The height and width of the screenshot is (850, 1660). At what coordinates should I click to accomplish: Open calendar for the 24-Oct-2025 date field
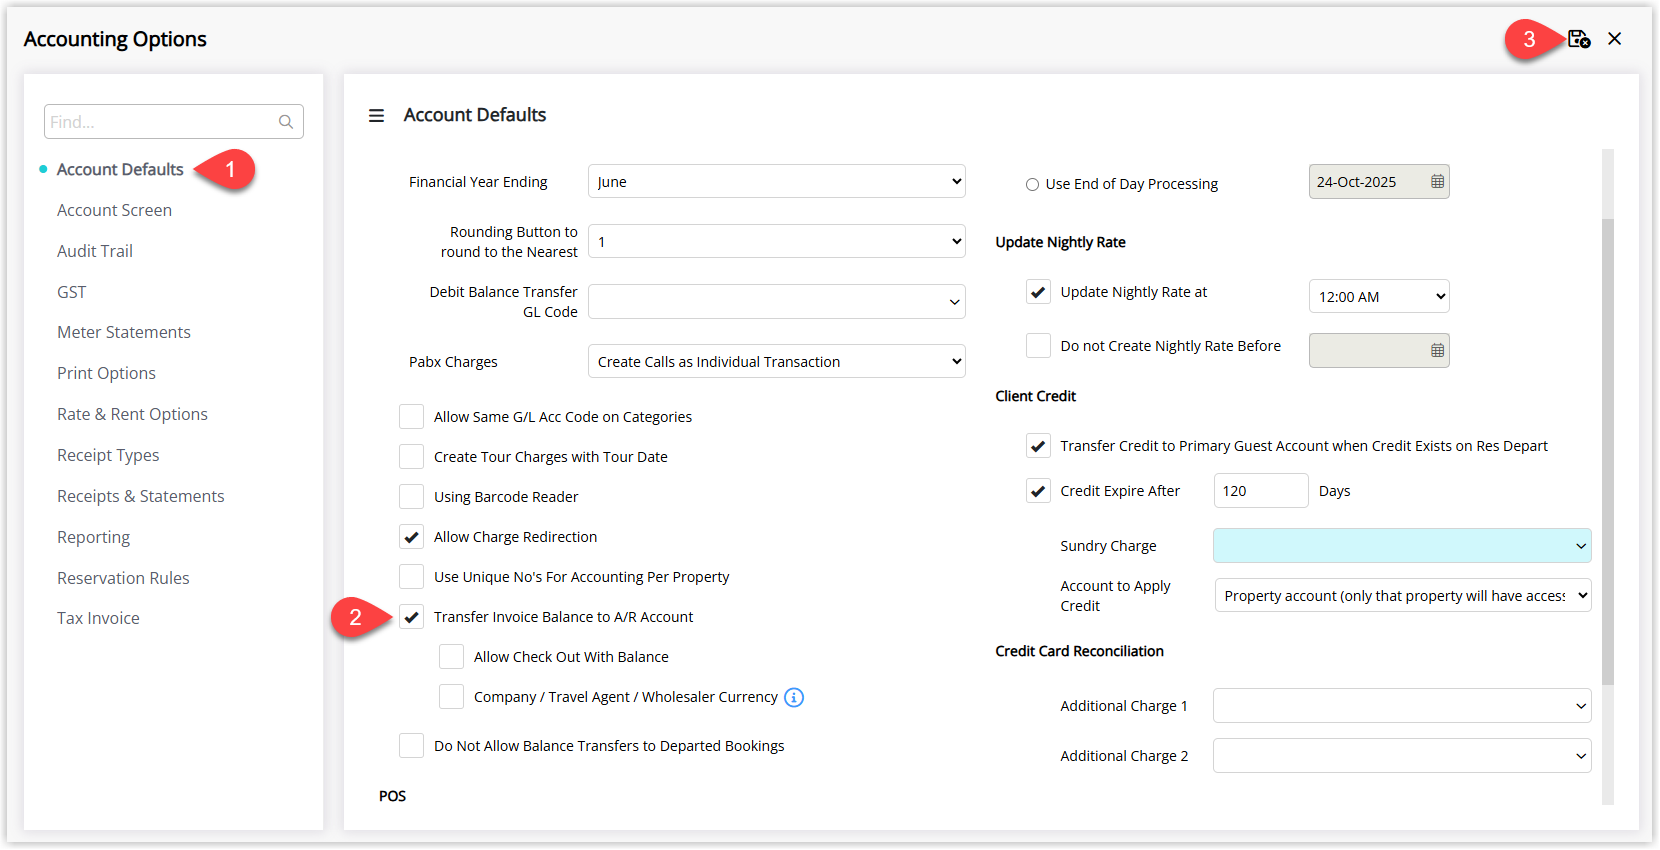1437,182
